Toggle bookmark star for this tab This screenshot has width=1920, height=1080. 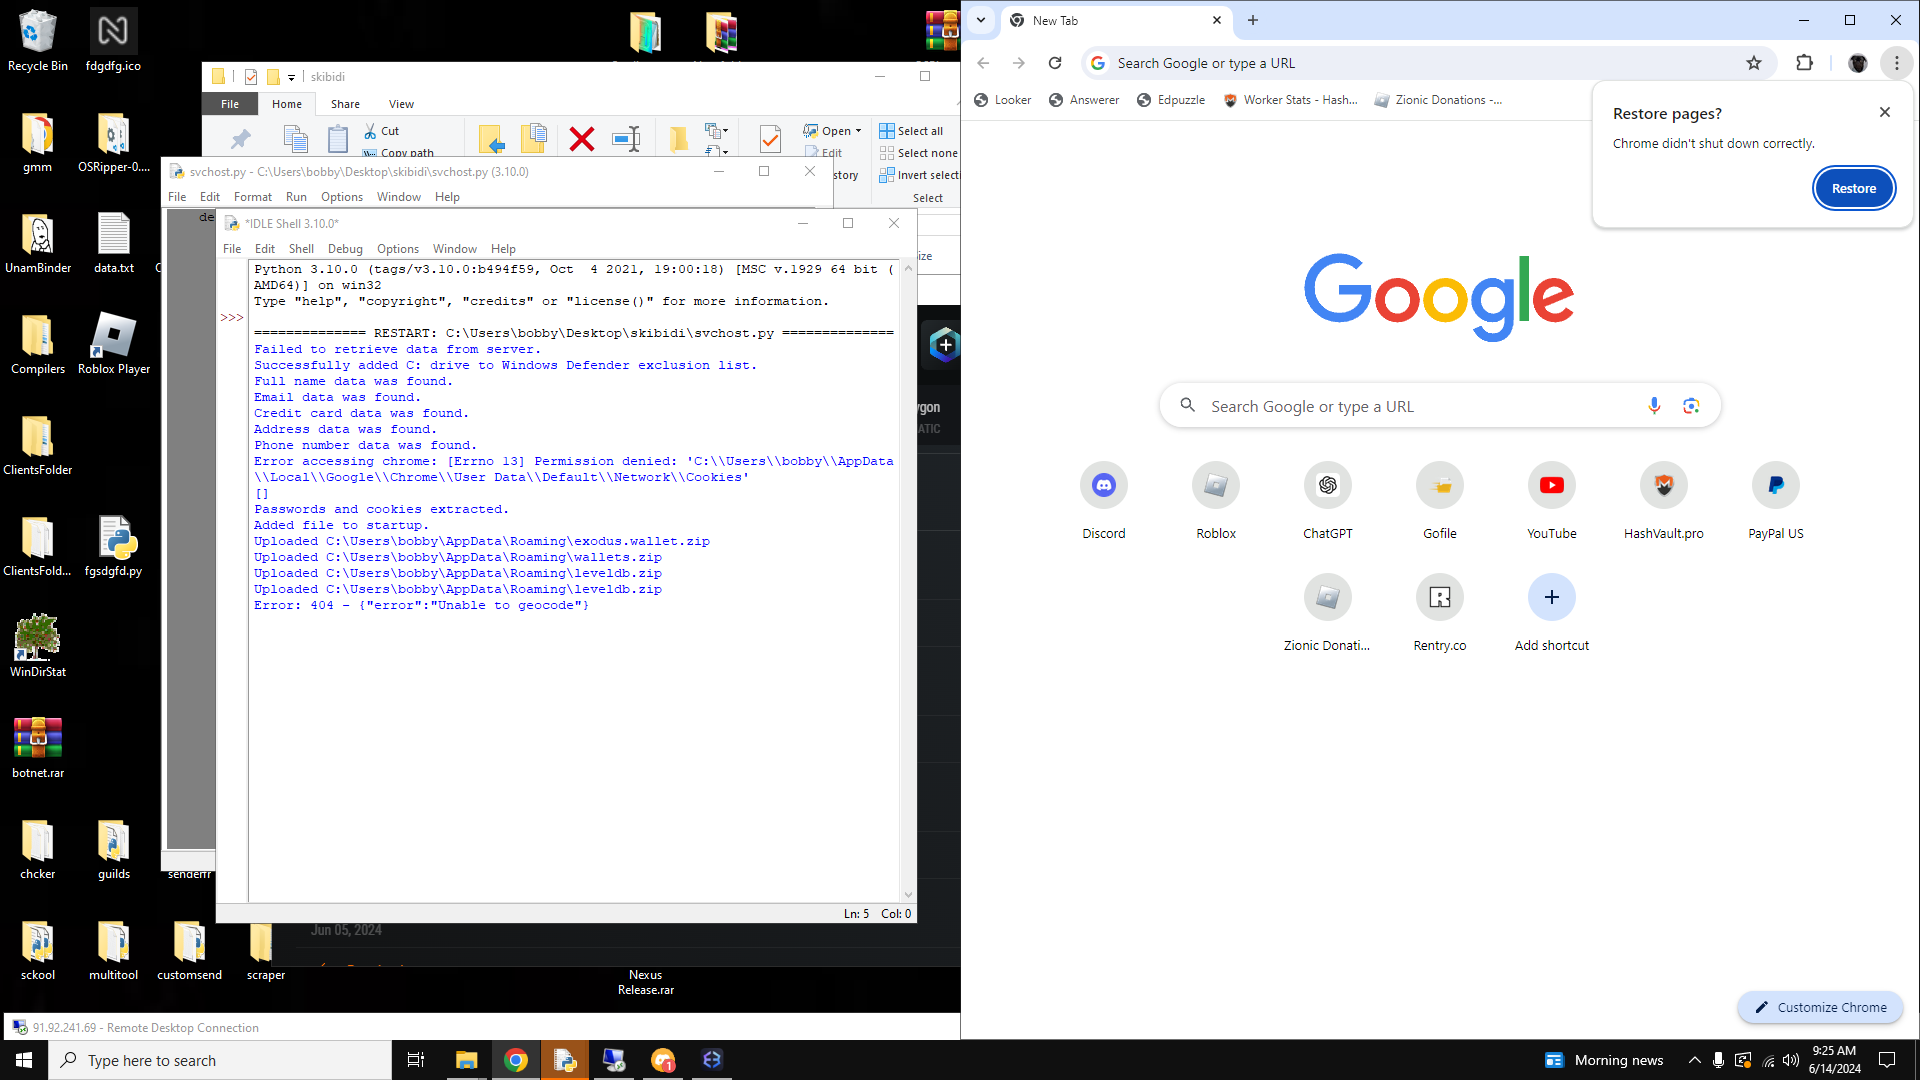point(1754,63)
